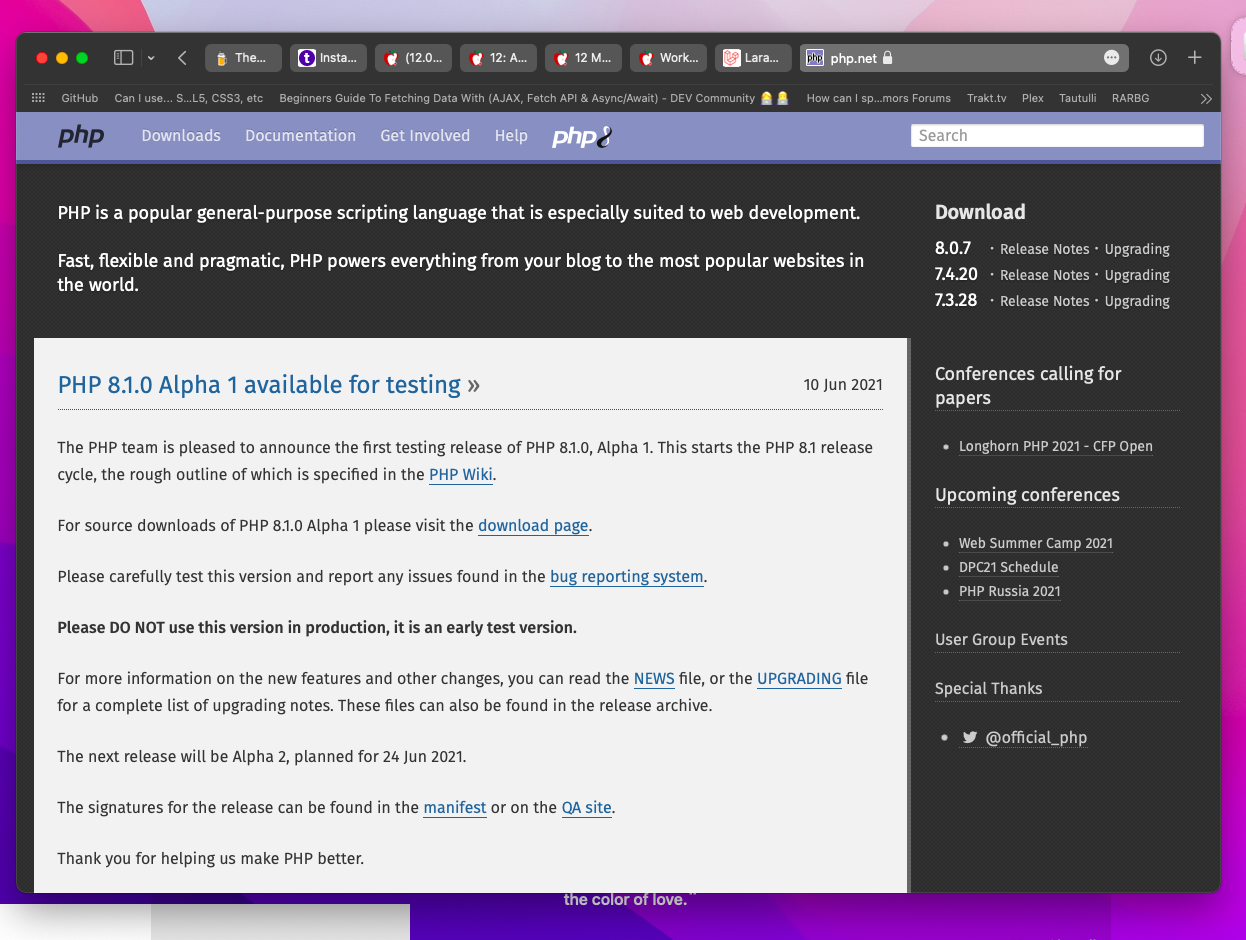Go back with the back arrow
Viewport: 1246px width, 940px height.
[x=182, y=58]
